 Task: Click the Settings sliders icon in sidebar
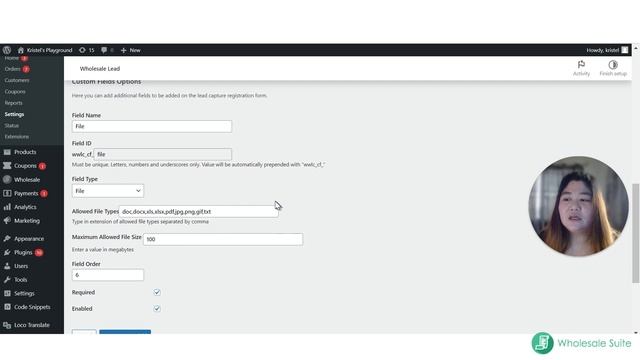pyautogui.click(x=7, y=293)
